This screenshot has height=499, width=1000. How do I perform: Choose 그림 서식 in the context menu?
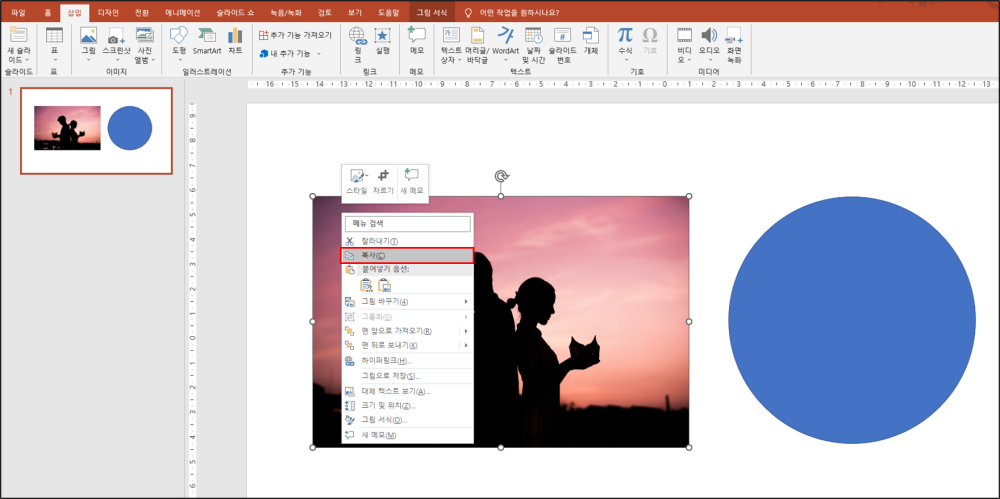coord(408,420)
